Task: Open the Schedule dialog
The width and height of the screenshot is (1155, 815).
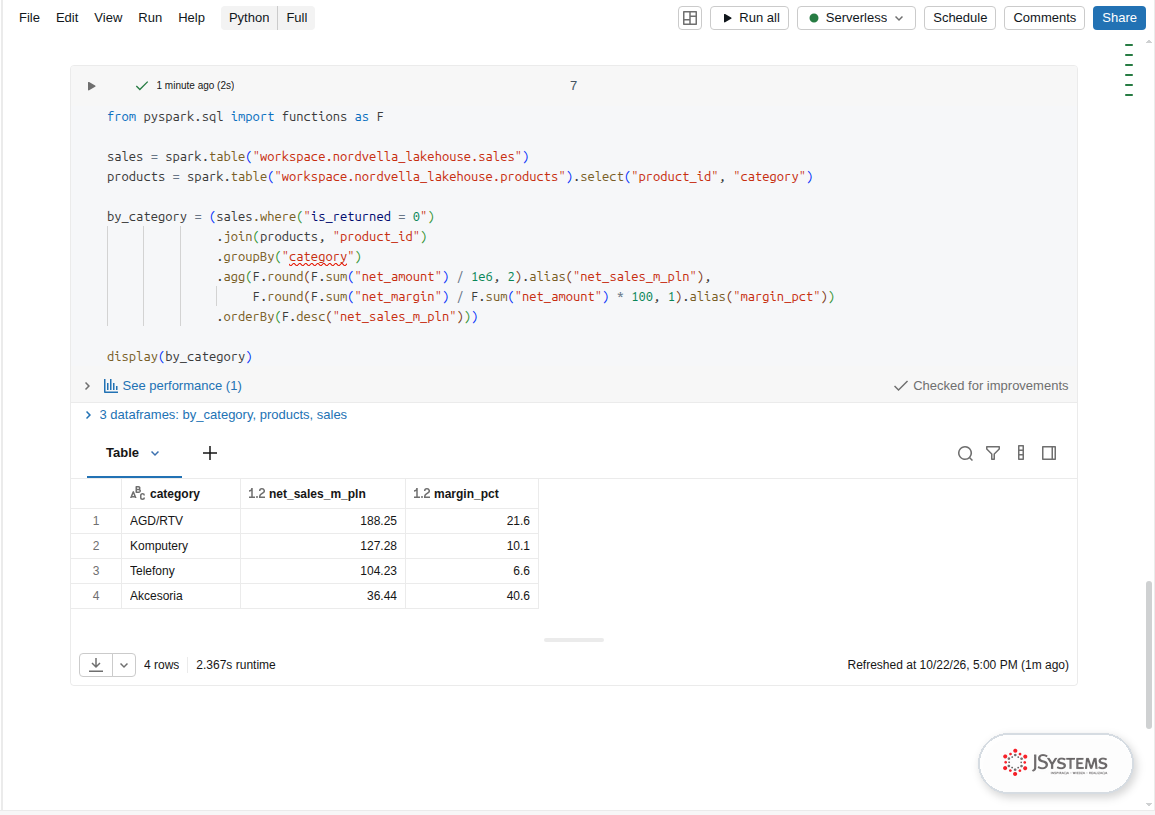Action: [960, 18]
